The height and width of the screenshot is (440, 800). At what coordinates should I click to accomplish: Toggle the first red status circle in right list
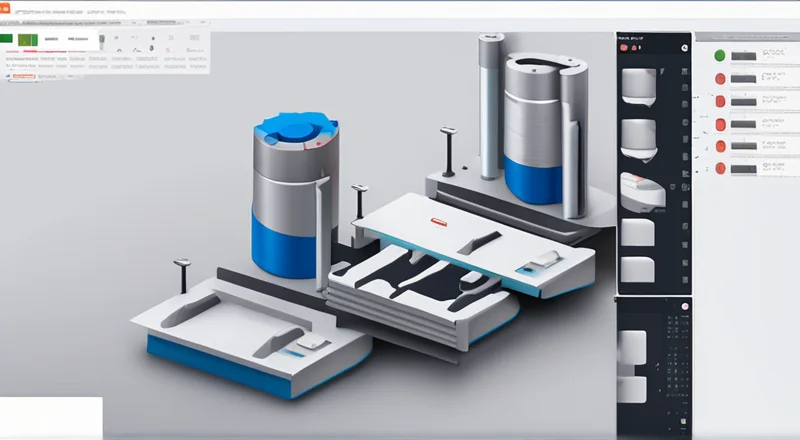pos(718,78)
